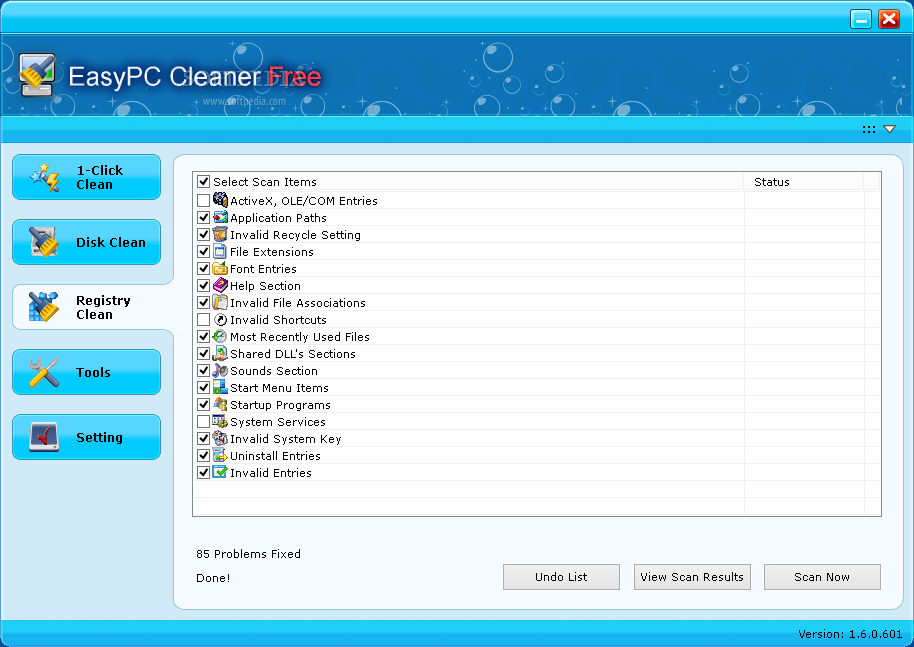Select the Registry Clean tab
This screenshot has width=914, height=647.
[x=93, y=307]
